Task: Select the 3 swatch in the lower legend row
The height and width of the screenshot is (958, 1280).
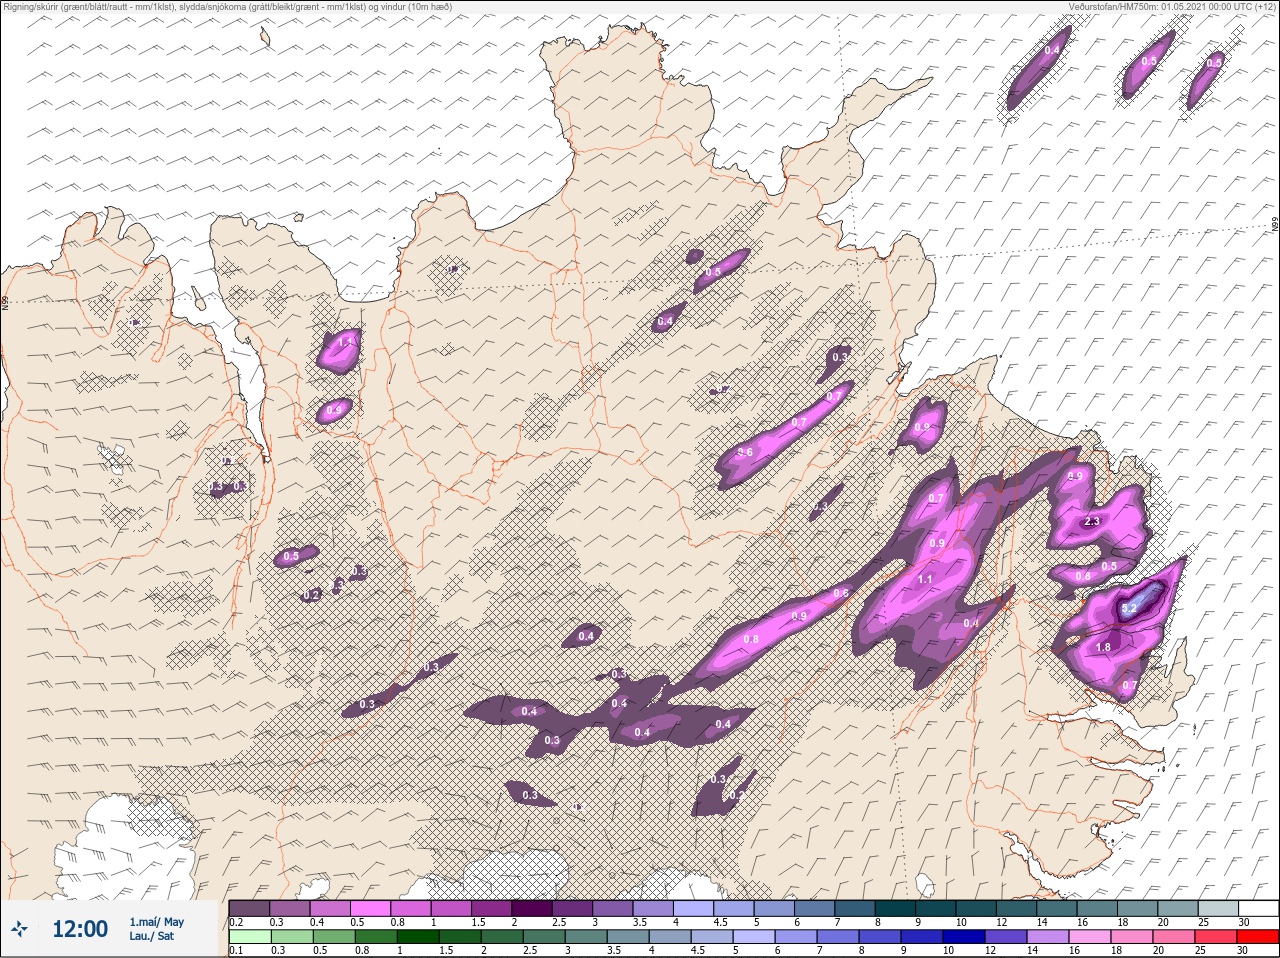Action: click(x=585, y=937)
